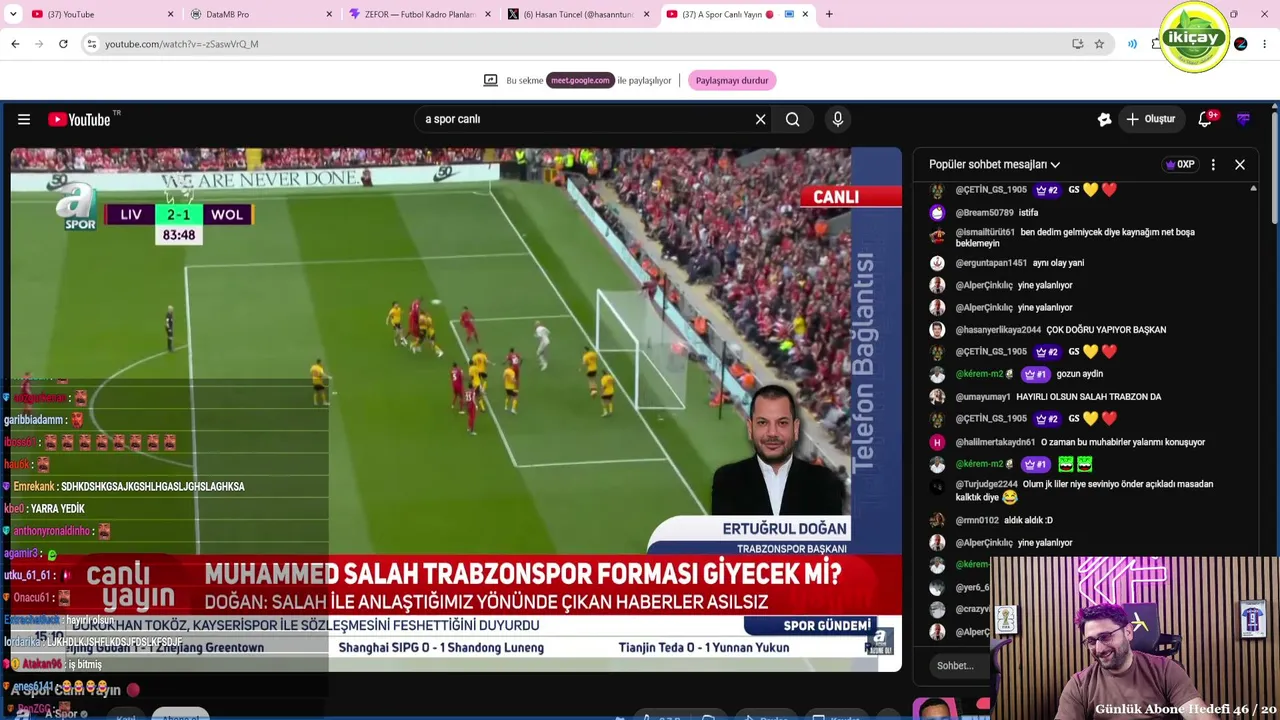Image resolution: width=1280 pixels, height=720 pixels.
Task: Click the "HAYIRLI OLSUN SALAH TRABZON DA" message
Action: [1088, 397]
